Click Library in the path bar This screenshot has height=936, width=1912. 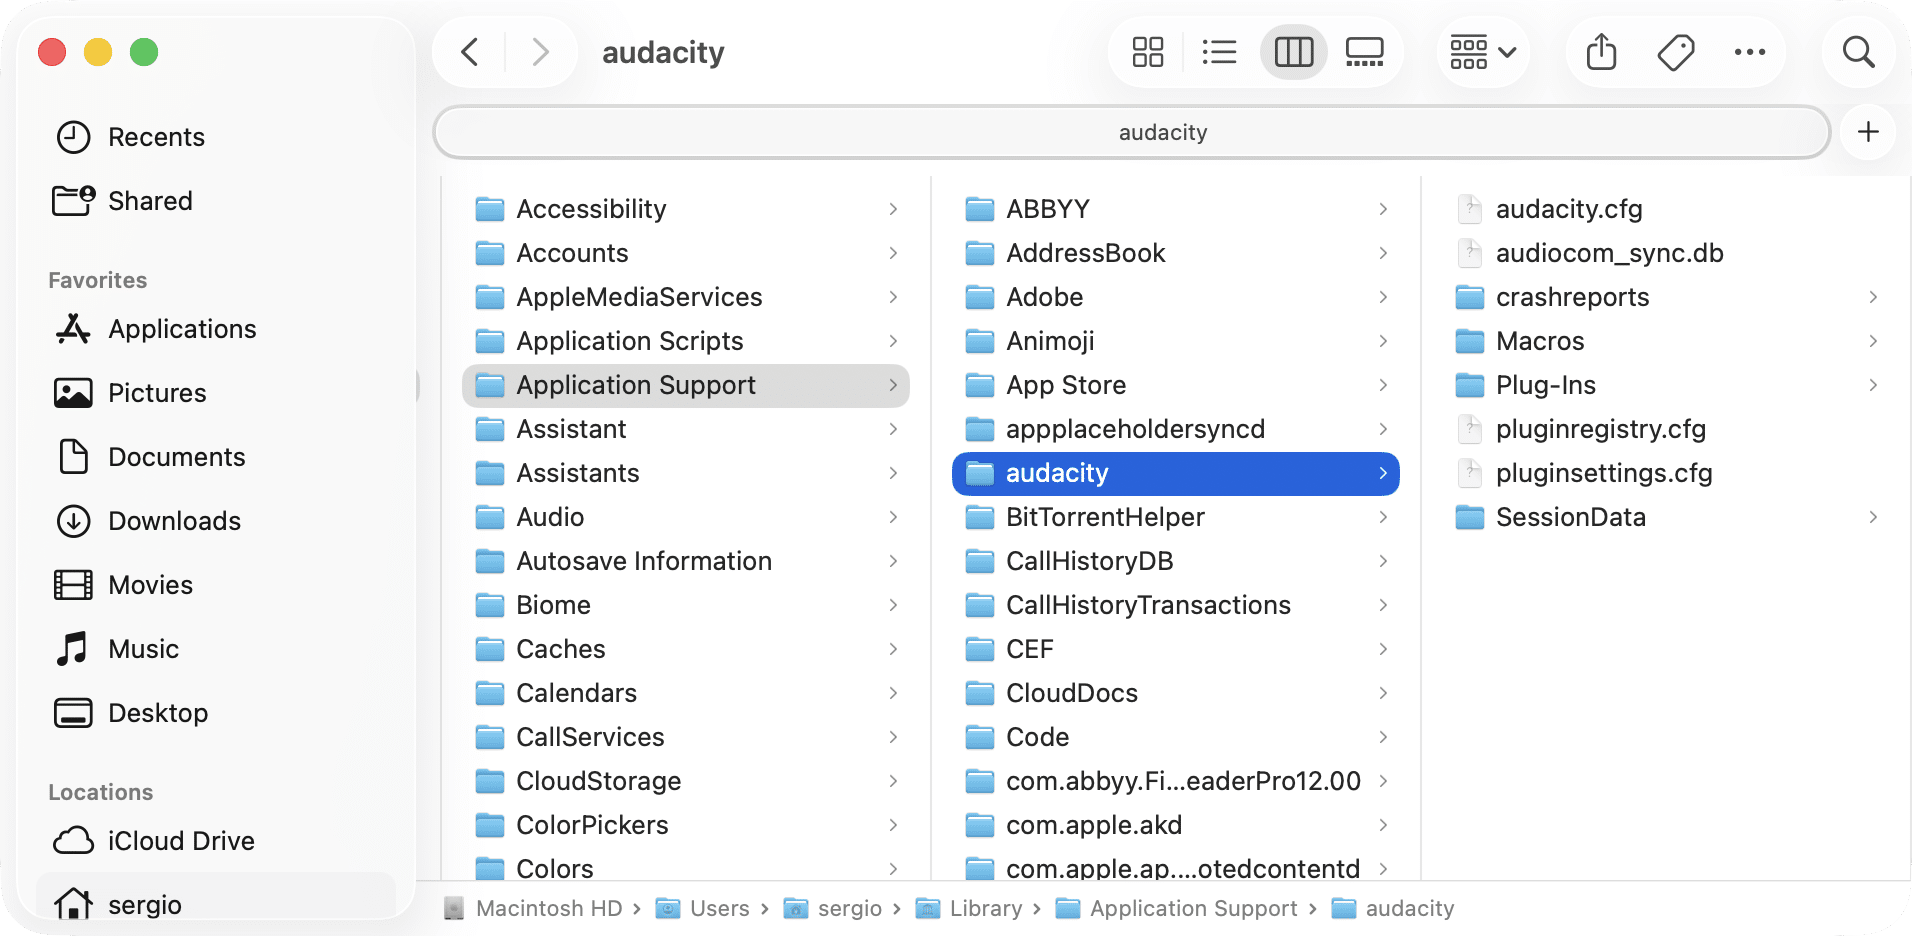tap(985, 908)
